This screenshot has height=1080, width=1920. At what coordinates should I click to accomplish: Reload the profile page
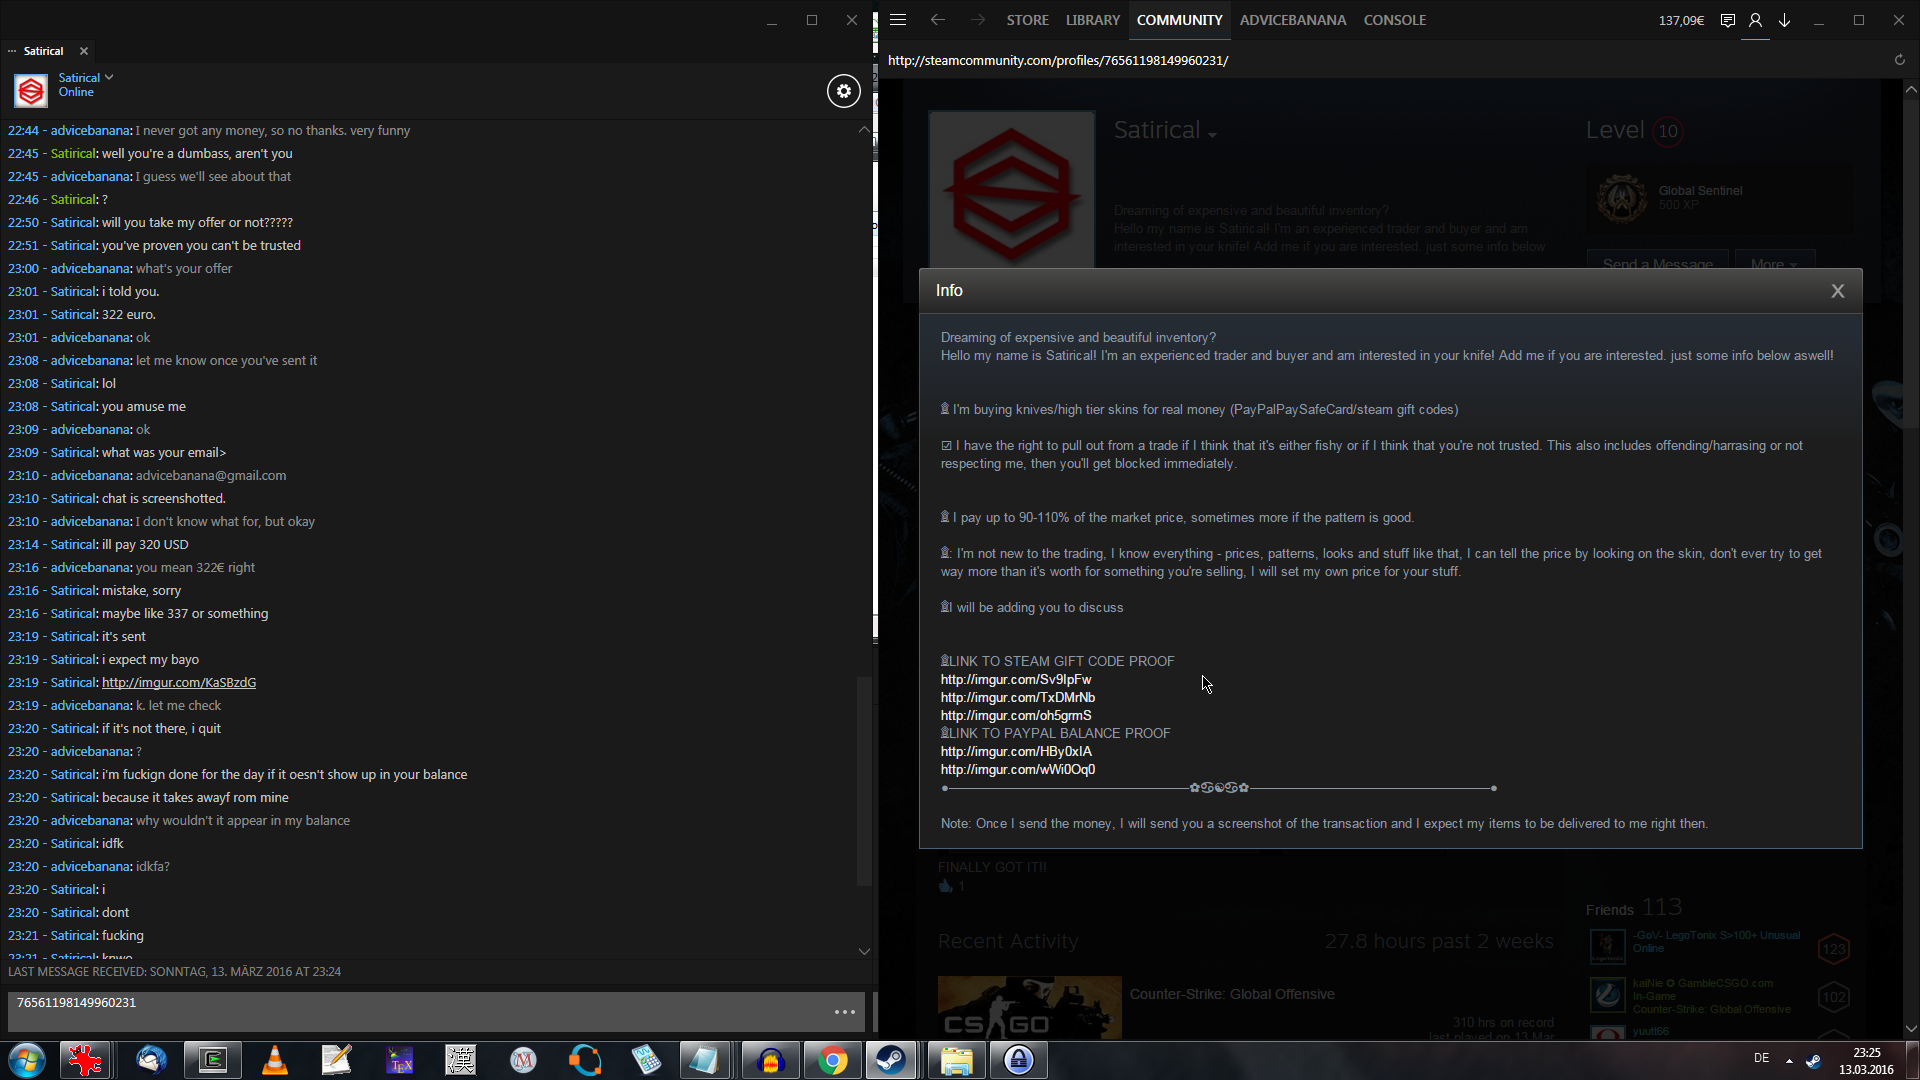(x=1899, y=60)
